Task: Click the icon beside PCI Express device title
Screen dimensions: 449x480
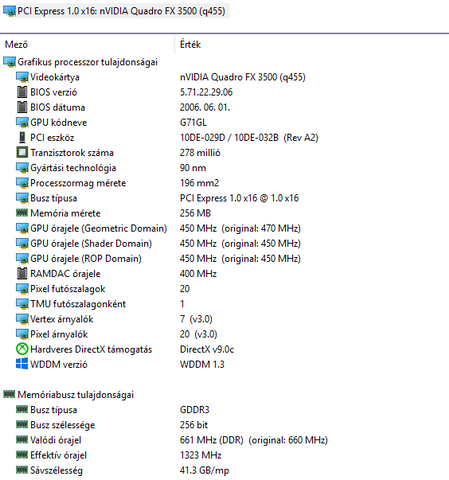Action: pyautogui.click(x=9, y=11)
